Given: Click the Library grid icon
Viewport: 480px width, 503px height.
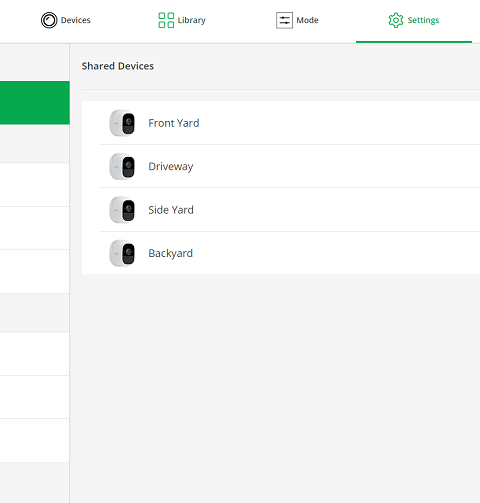Looking at the screenshot, I should 166,20.
